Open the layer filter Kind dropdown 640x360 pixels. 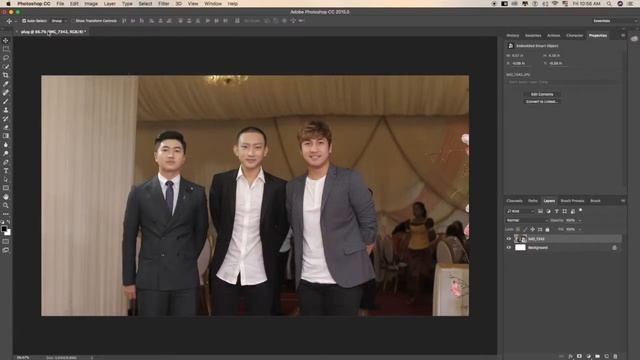tap(520, 211)
